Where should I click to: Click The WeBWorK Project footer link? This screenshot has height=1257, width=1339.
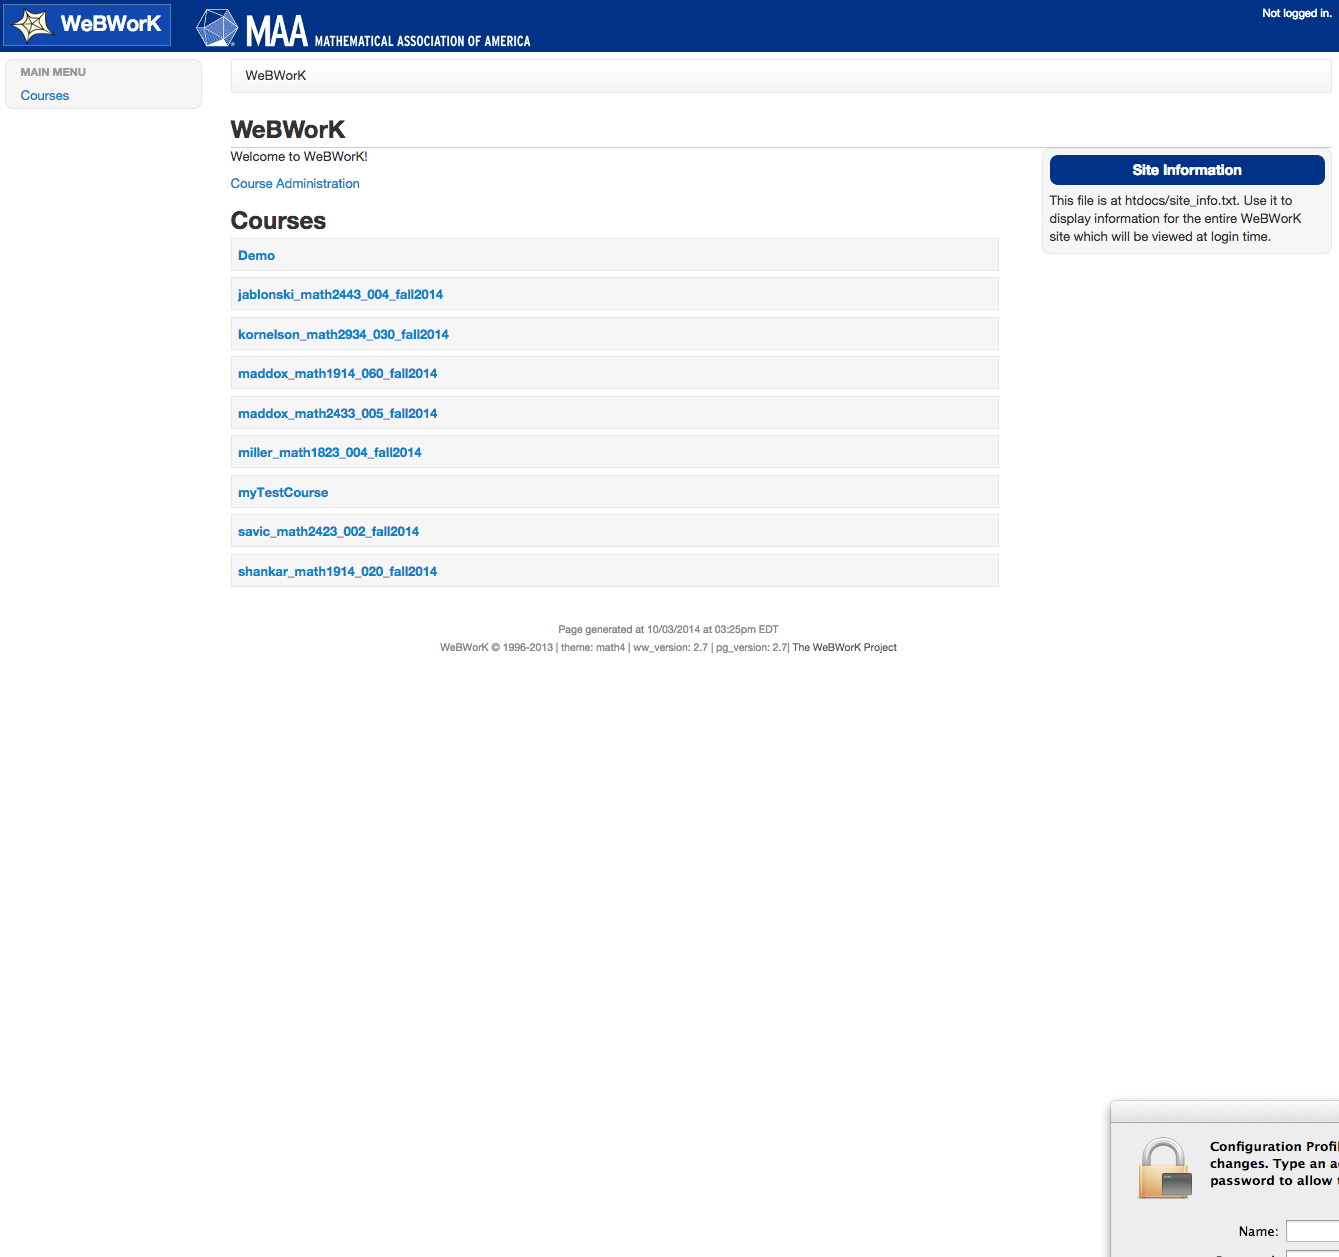[x=844, y=648]
